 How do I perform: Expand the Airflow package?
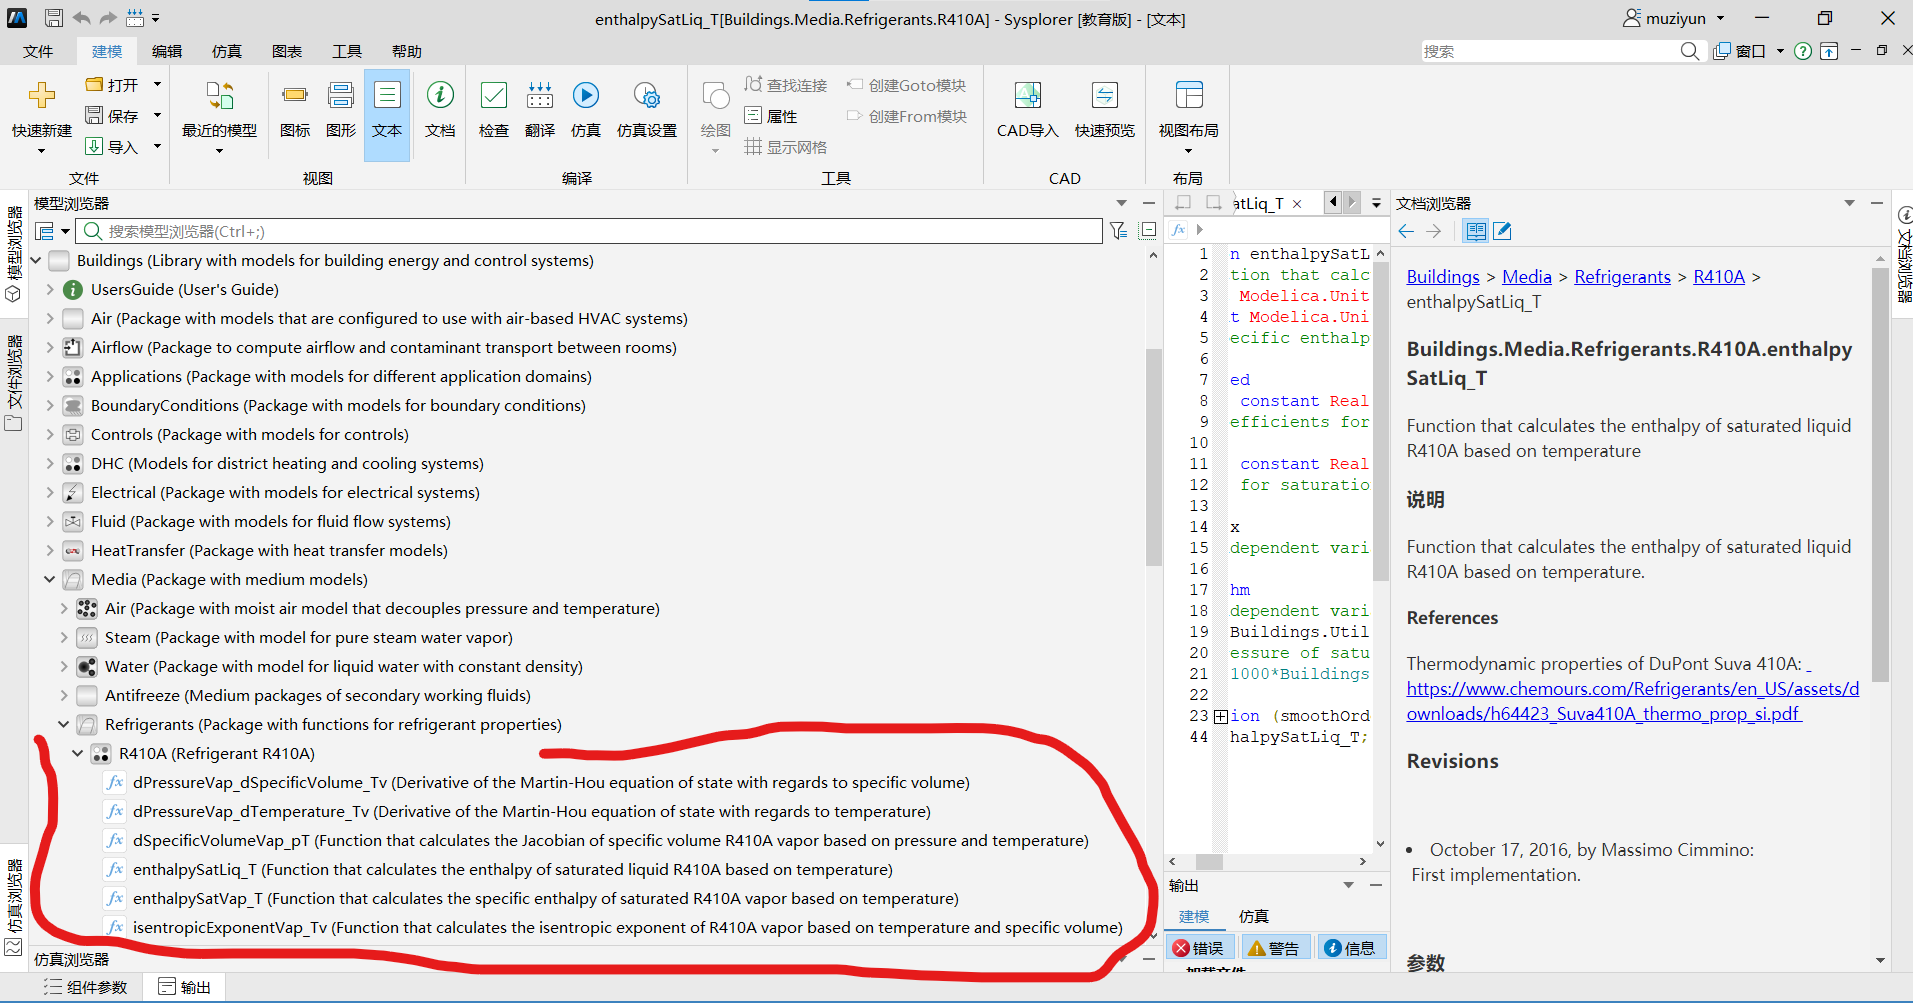pyautogui.click(x=50, y=347)
